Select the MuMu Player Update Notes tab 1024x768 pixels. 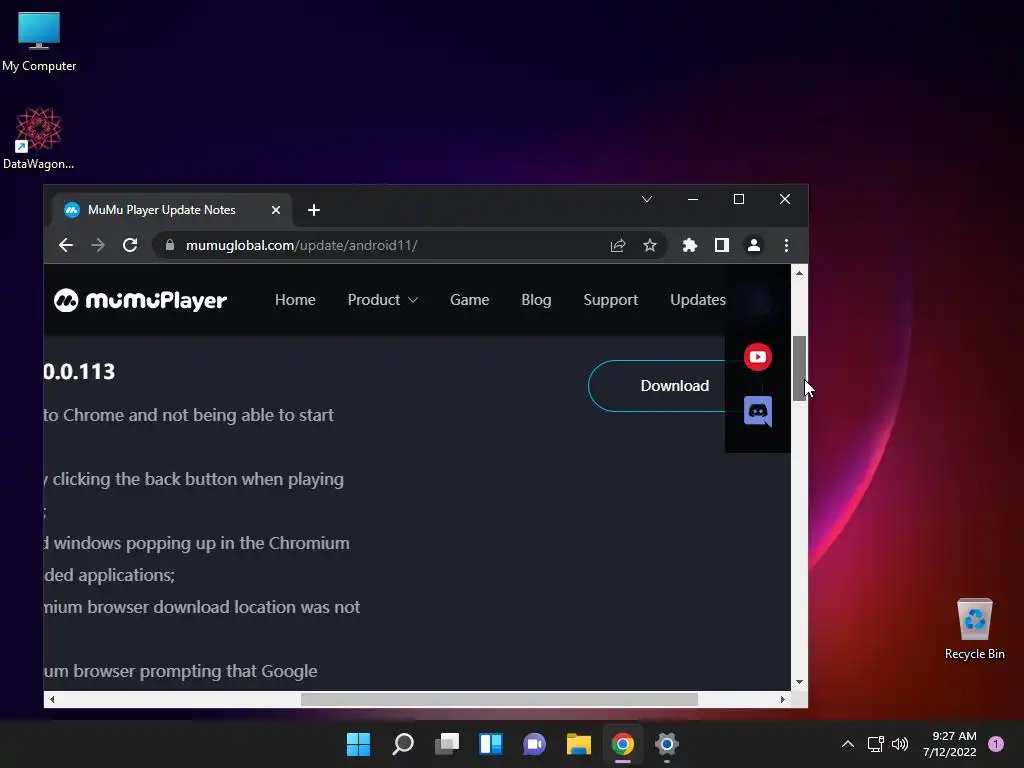(x=172, y=210)
